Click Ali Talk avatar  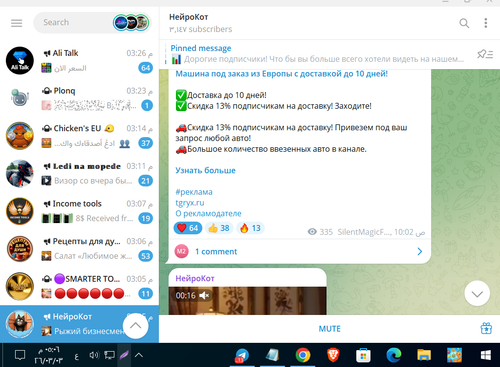coord(20,60)
